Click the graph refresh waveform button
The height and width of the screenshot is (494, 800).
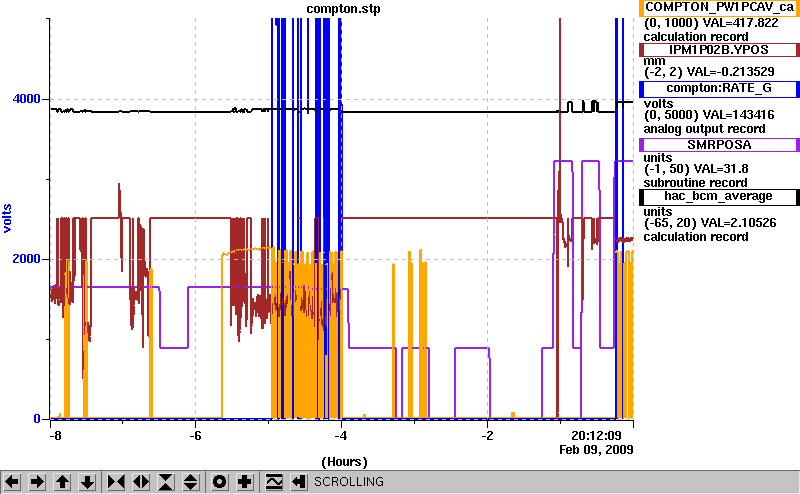coord(274,482)
